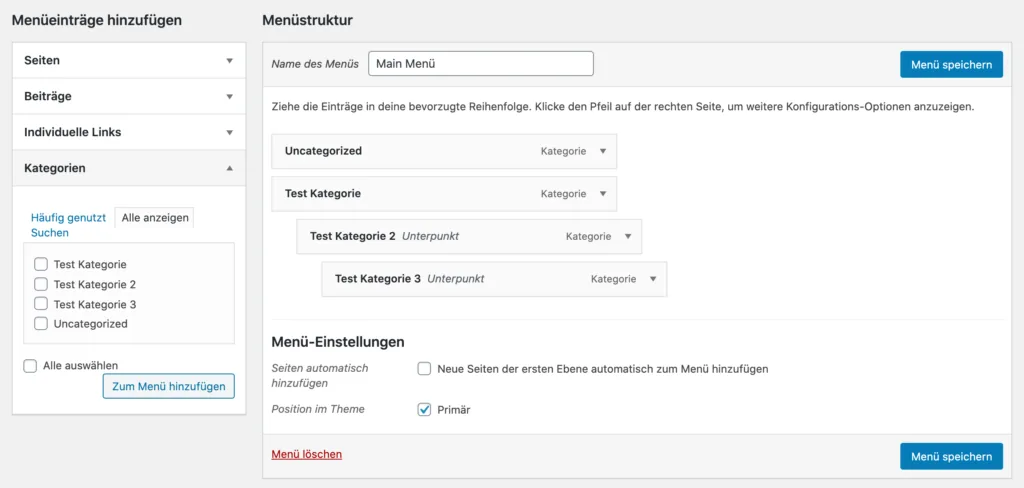
Task: Click the Menü-Einstellungen heading
Action: pyautogui.click(x=338, y=342)
